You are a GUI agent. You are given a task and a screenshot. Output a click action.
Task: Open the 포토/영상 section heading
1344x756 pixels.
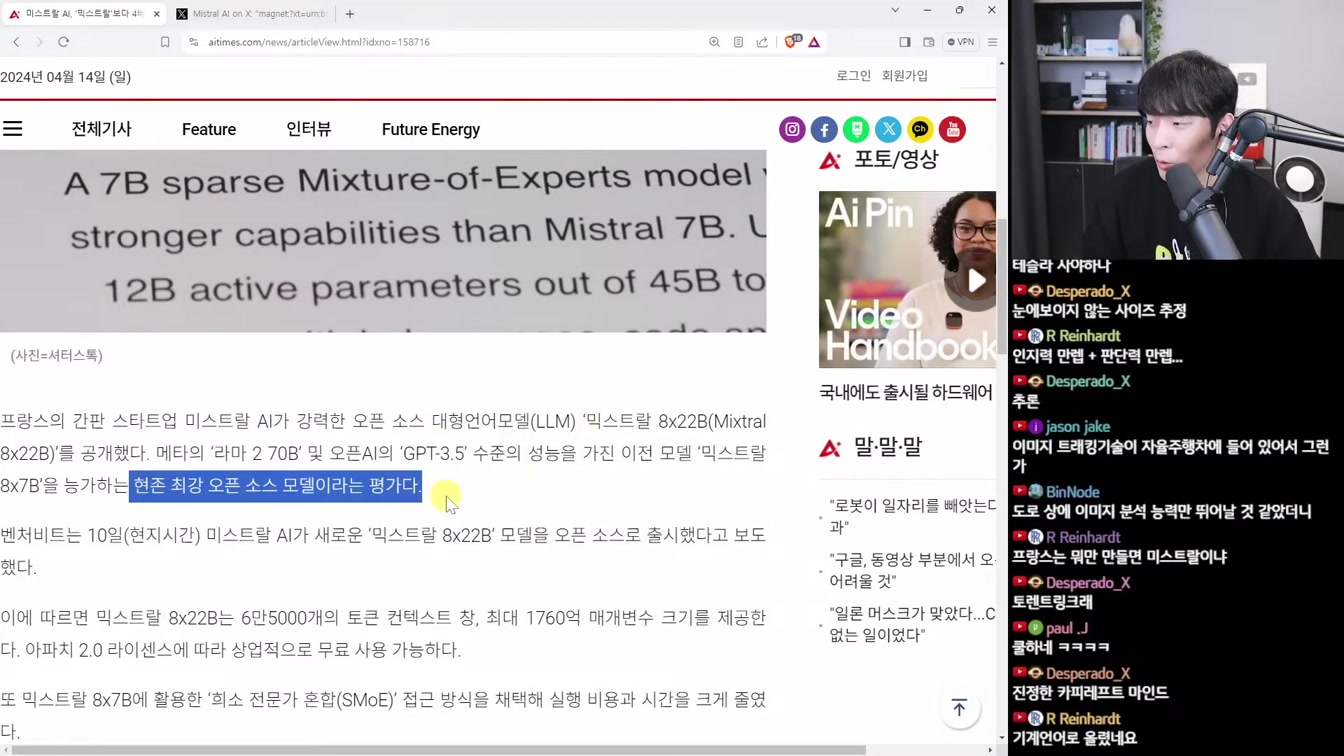pos(896,159)
